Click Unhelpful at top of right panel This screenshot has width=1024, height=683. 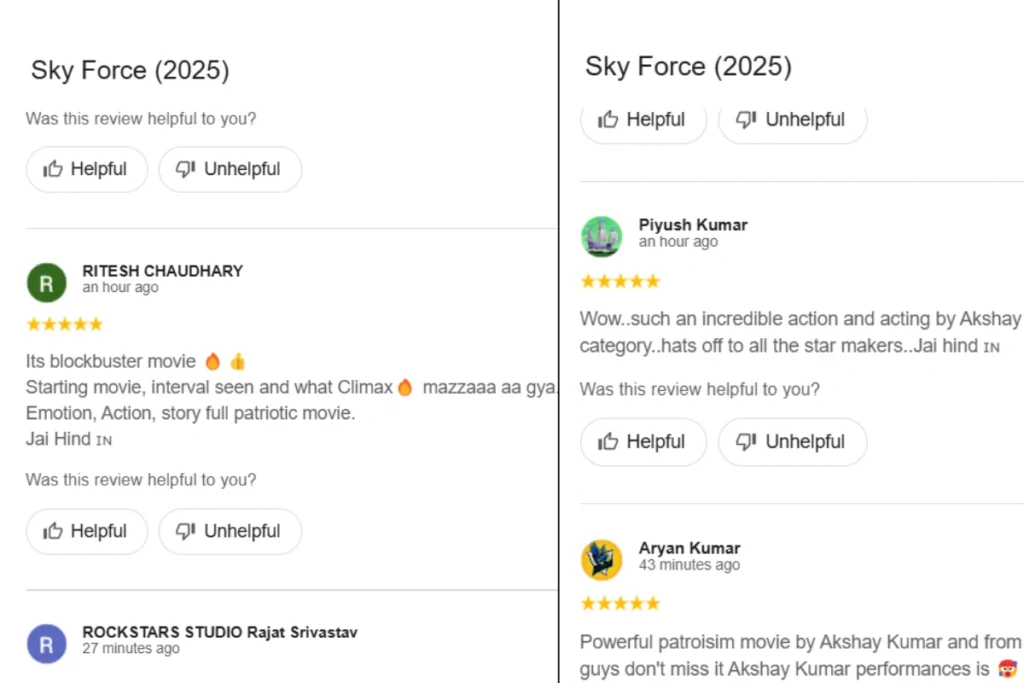coord(792,121)
